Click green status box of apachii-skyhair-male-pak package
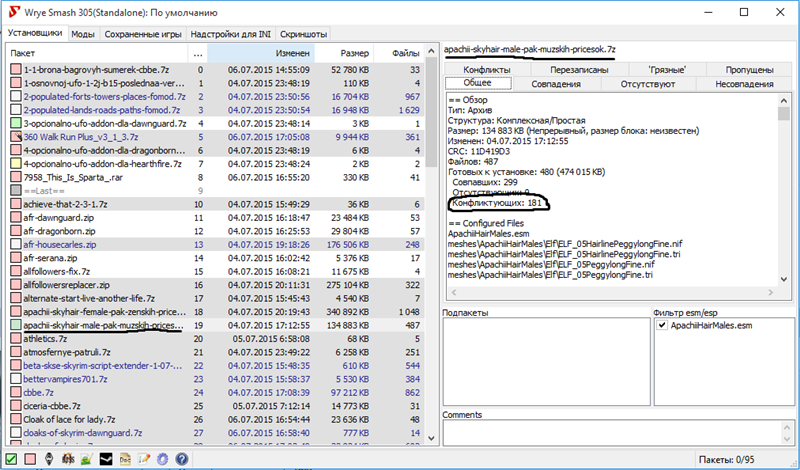800x470 pixels. pyautogui.click(x=16, y=325)
